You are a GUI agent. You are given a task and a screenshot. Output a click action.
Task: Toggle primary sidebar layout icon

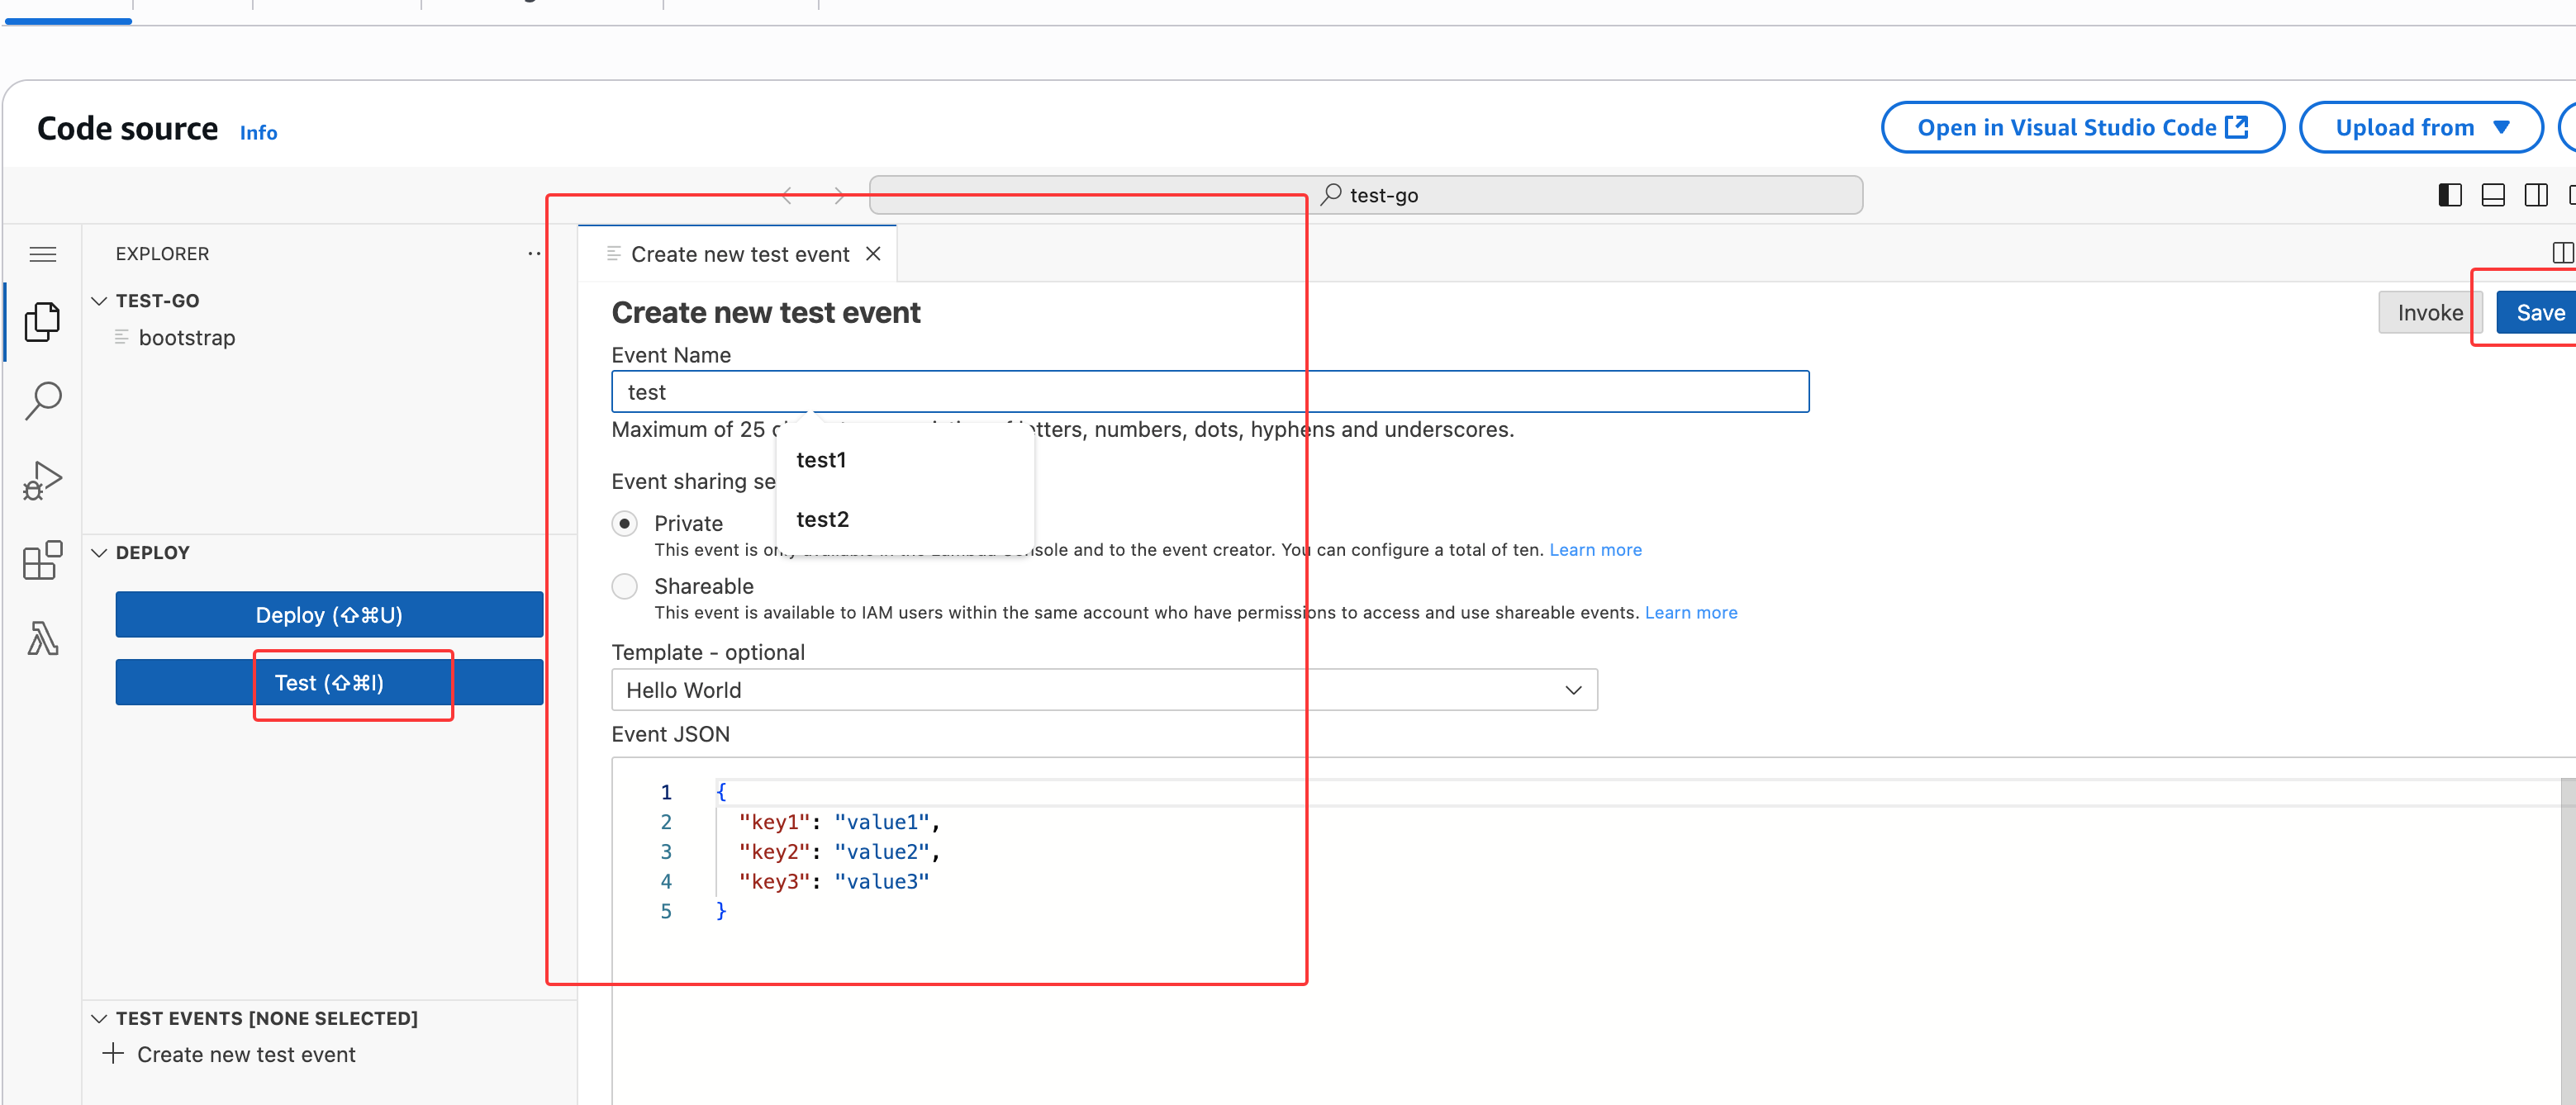(x=2449, y=195)
